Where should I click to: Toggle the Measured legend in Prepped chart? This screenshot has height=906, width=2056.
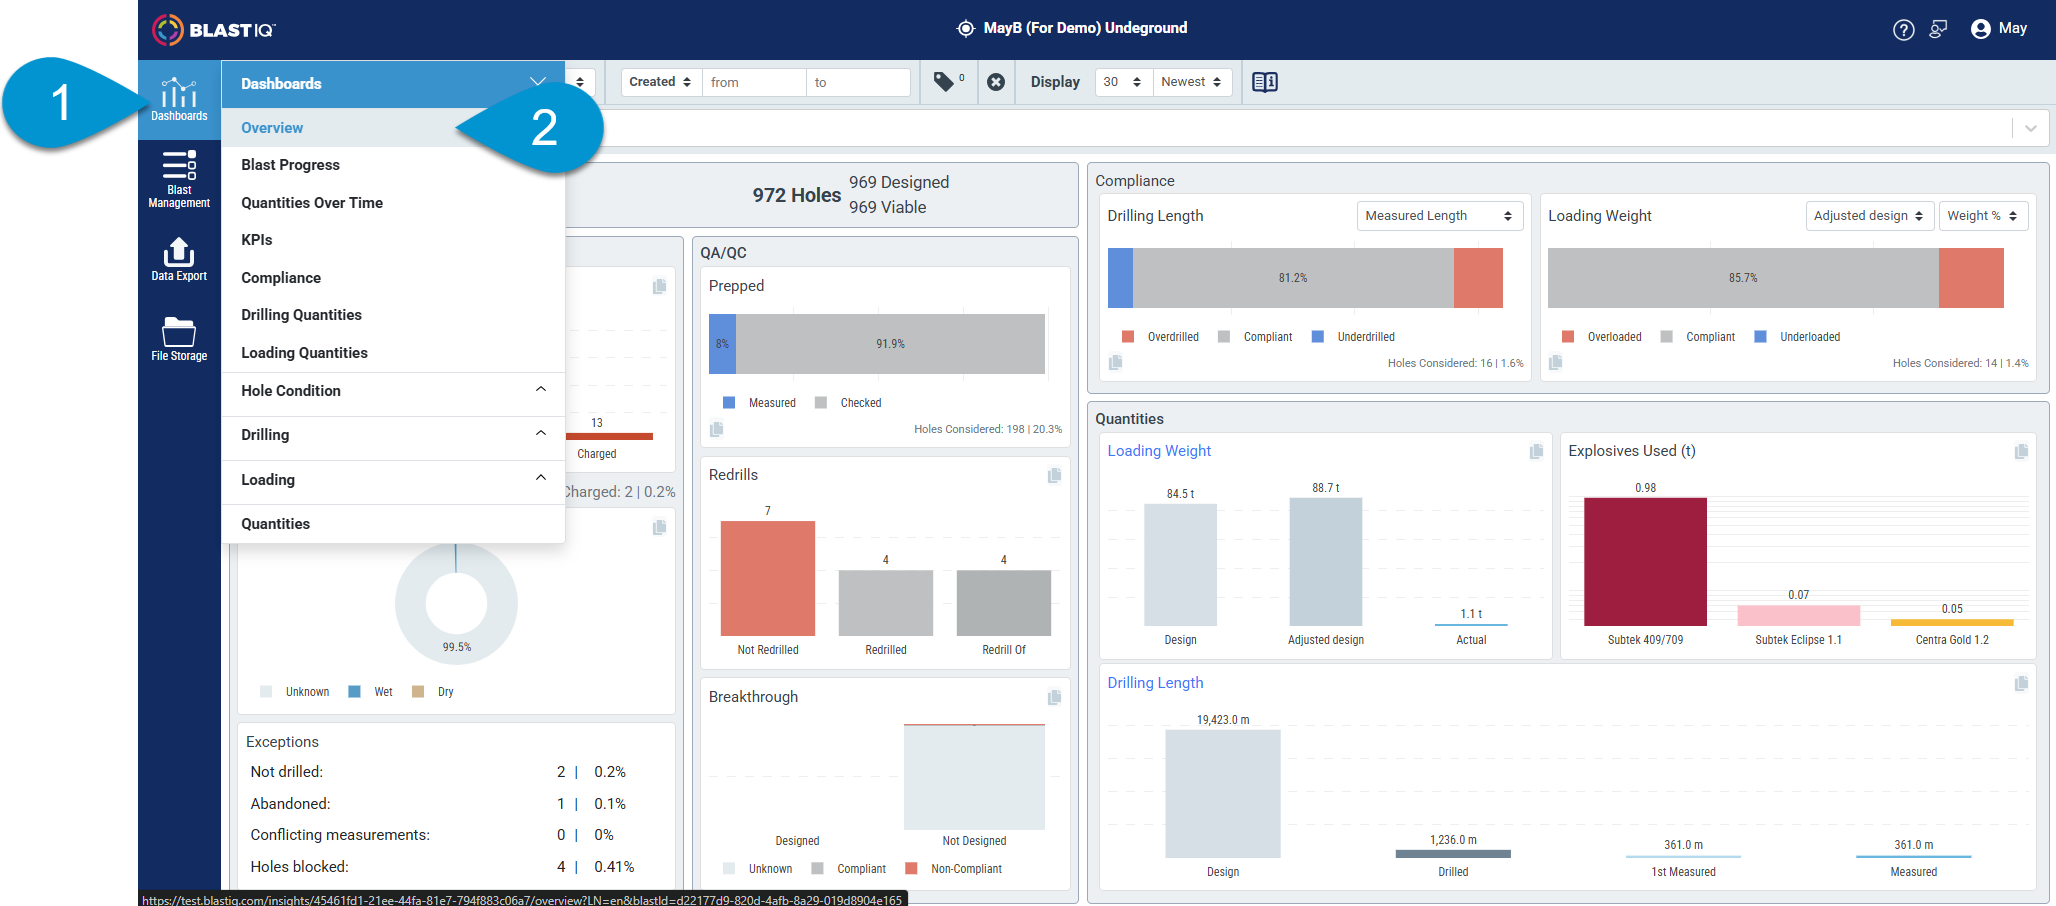(759, 403)
